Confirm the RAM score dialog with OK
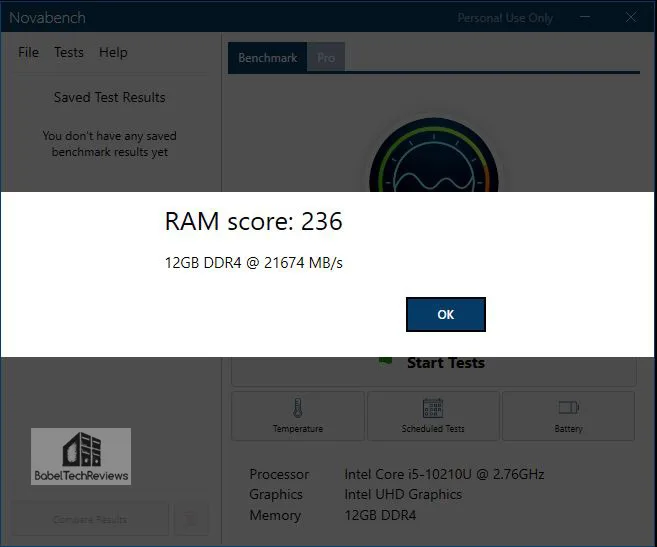The image size is (657, 547). click(446, 314)
